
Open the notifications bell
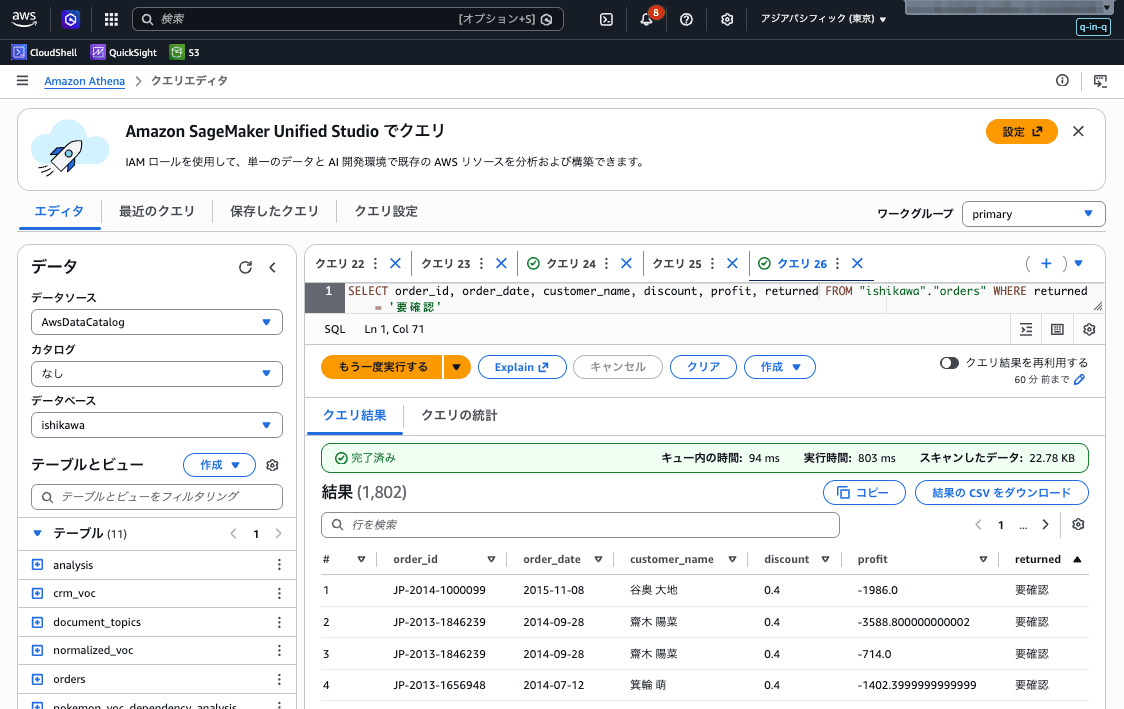[x=647, y=19]
